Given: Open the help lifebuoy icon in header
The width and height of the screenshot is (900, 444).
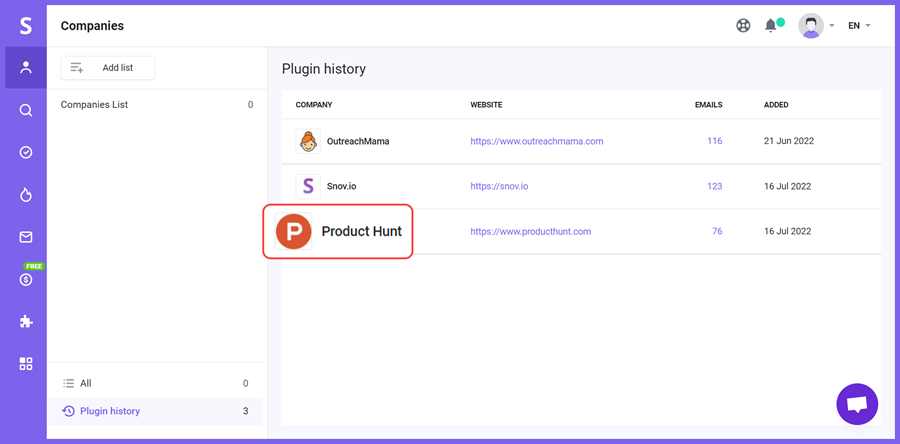Looking at the screenshot, I should (743, 26).
